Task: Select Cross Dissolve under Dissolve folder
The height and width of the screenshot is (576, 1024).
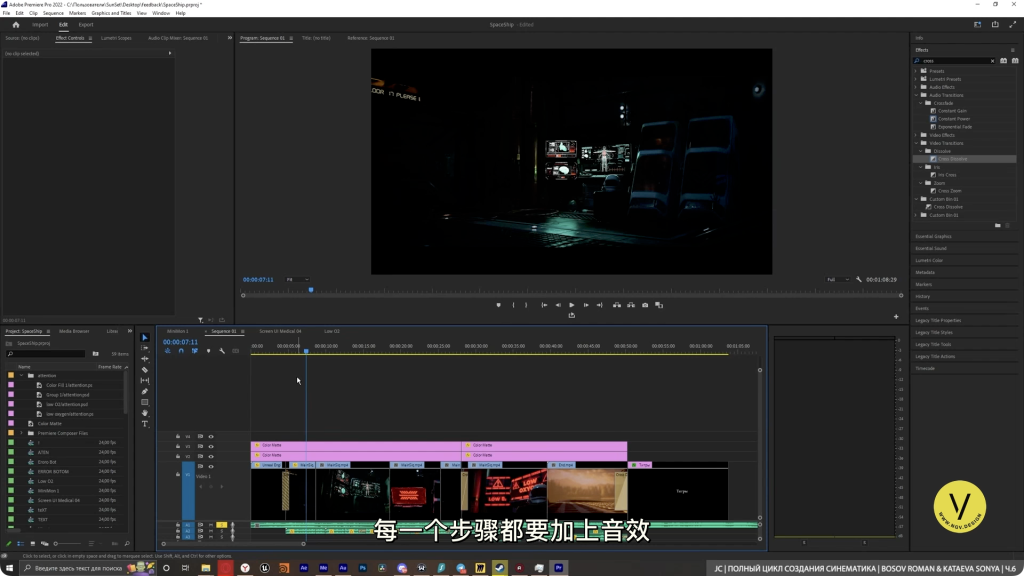Action: click(952, 159)
